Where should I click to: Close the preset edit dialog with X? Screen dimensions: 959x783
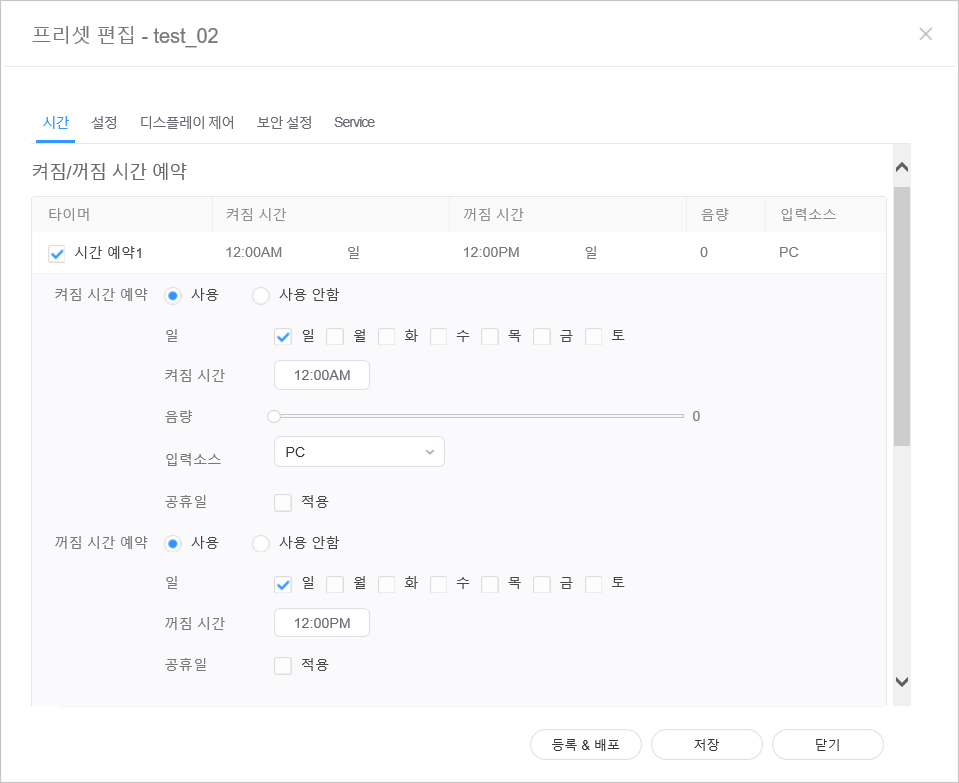pos(925,34)
